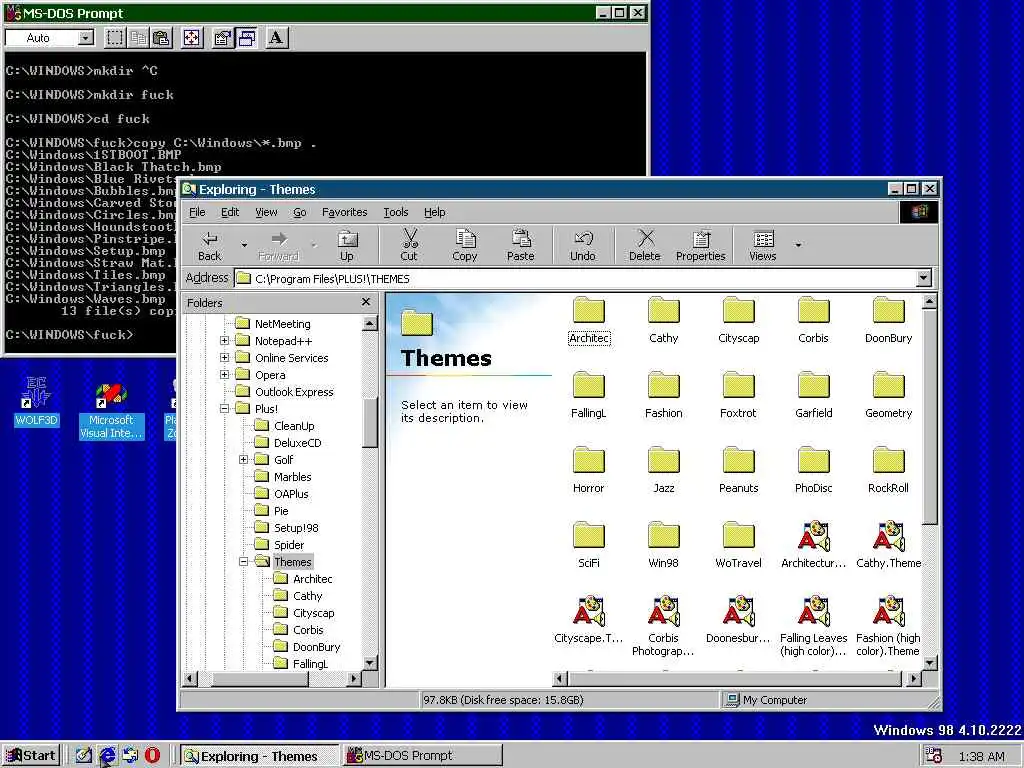The width and height of the screenshot is (1024, 768).
Task: Open the Auto font size dropdown
Action: click(x=86, y=38)
